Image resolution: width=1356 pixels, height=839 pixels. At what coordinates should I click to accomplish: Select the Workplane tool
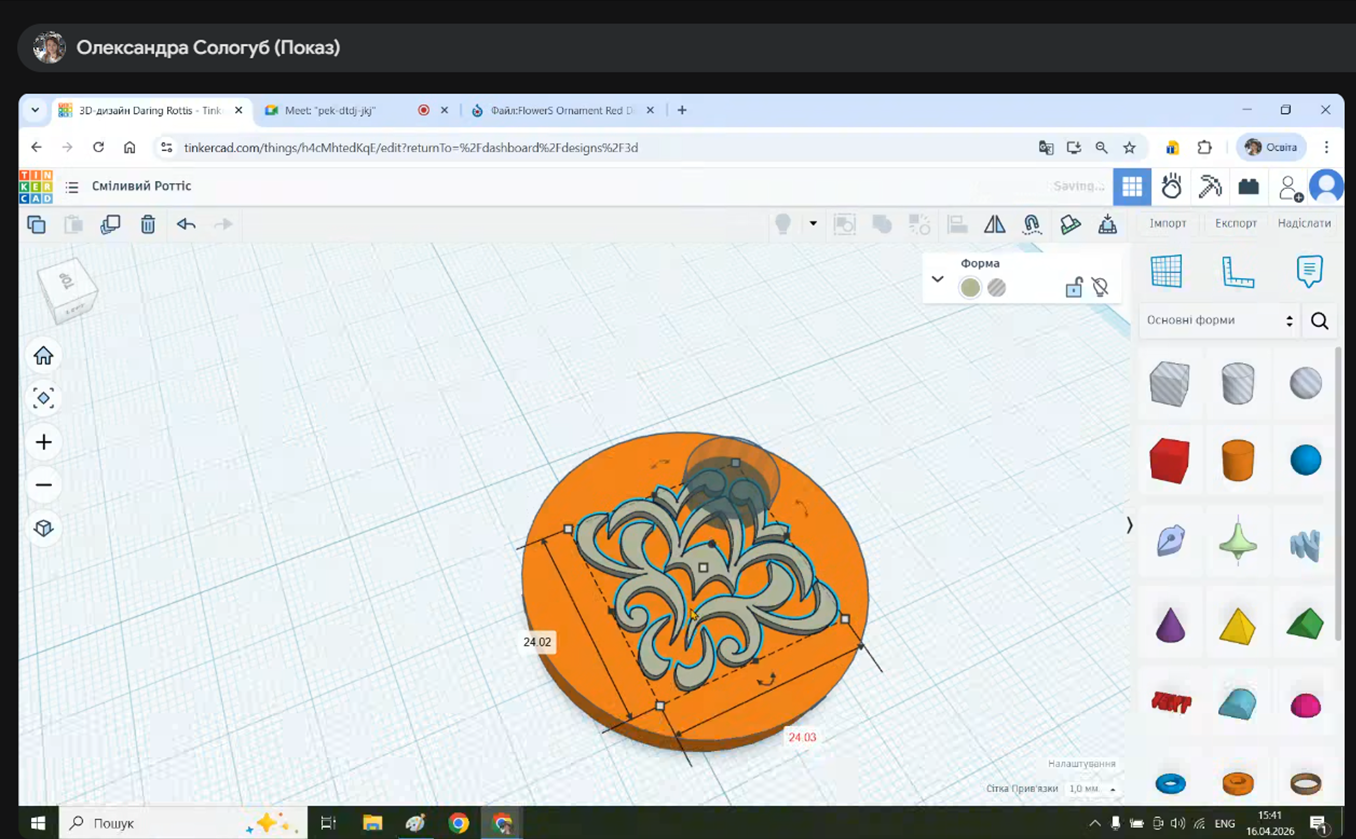(1166, 271)
